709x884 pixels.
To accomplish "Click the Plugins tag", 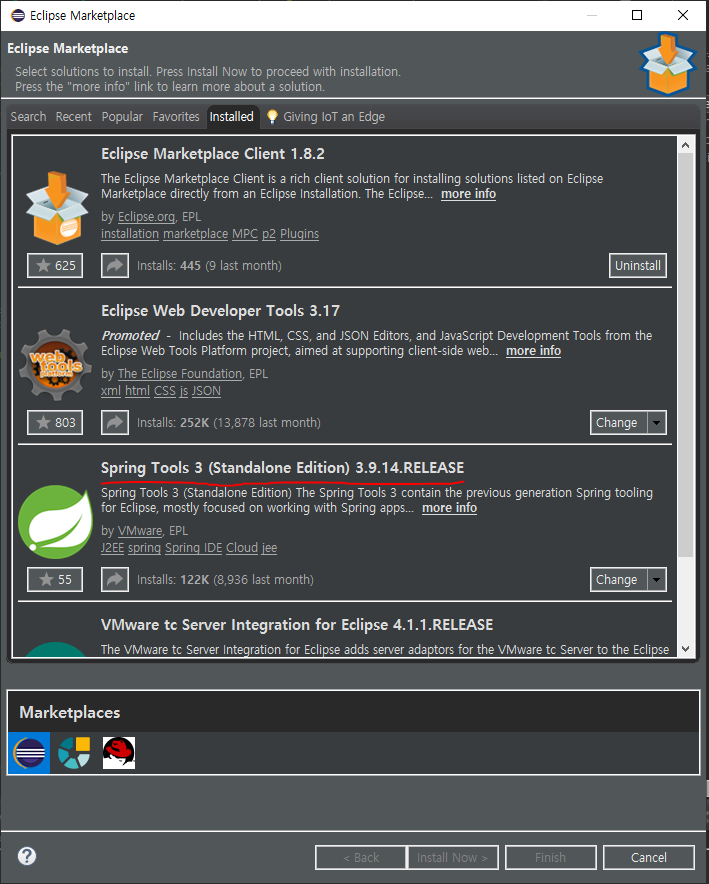I will coord(299,234).
